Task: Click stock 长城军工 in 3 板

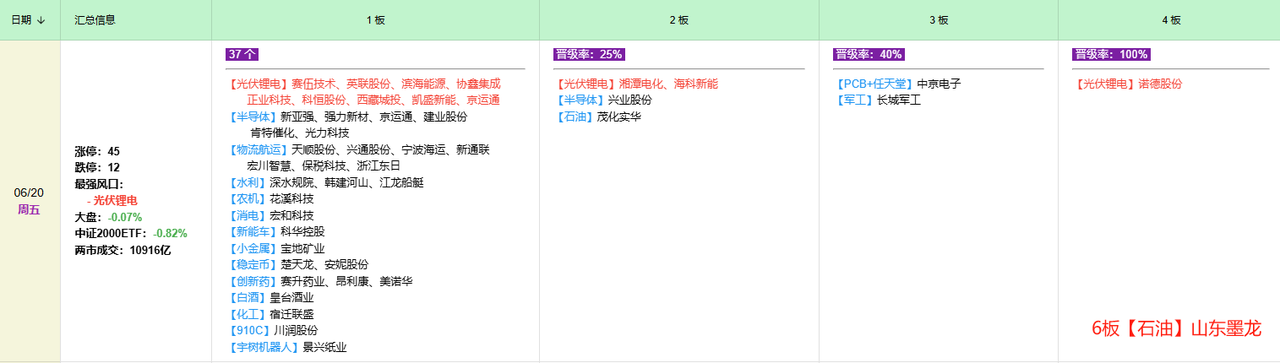Action: 899,100
